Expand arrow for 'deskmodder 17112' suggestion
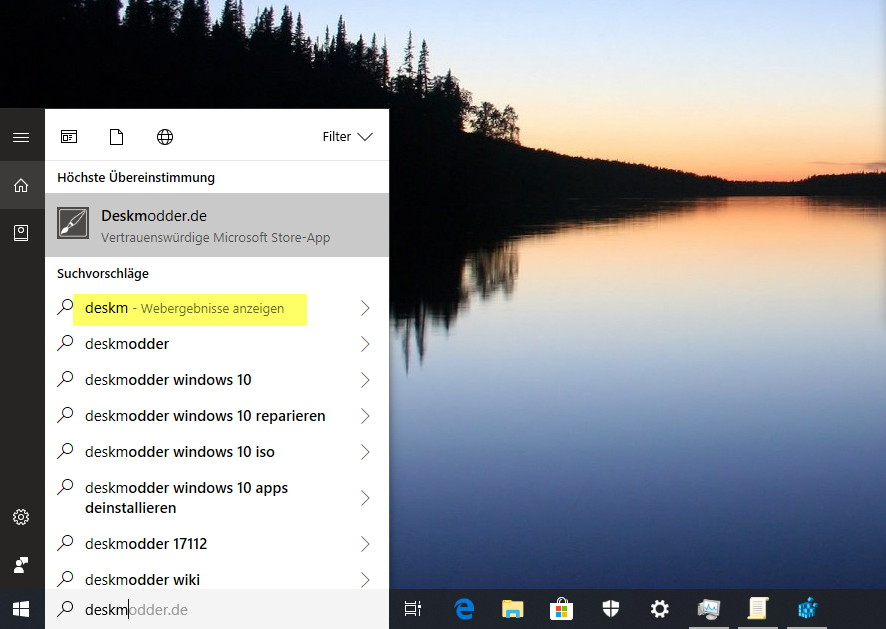Image resolution: width=886 pixels, height=629 pixels. (365, 544)
